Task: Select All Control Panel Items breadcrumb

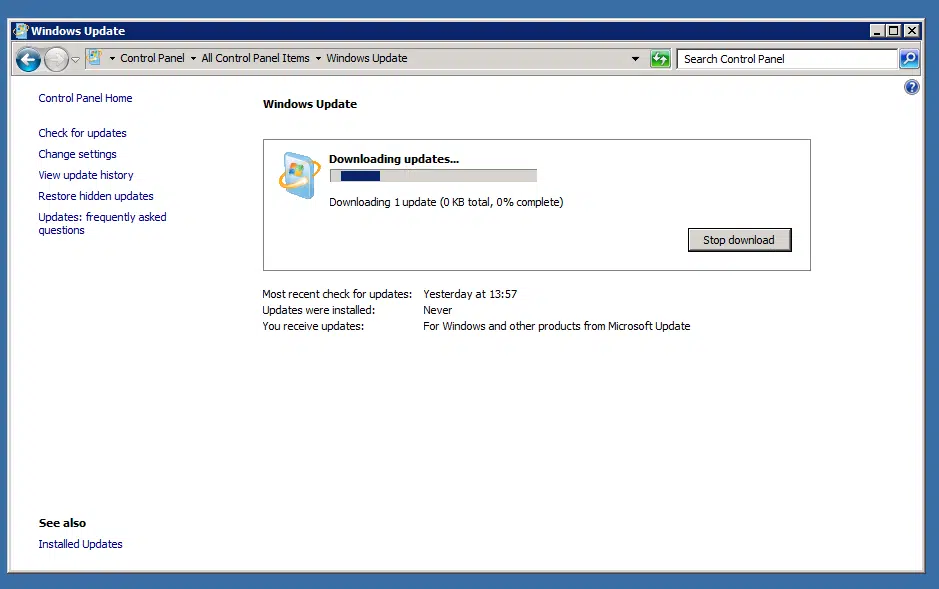Action: click(255, 58)
